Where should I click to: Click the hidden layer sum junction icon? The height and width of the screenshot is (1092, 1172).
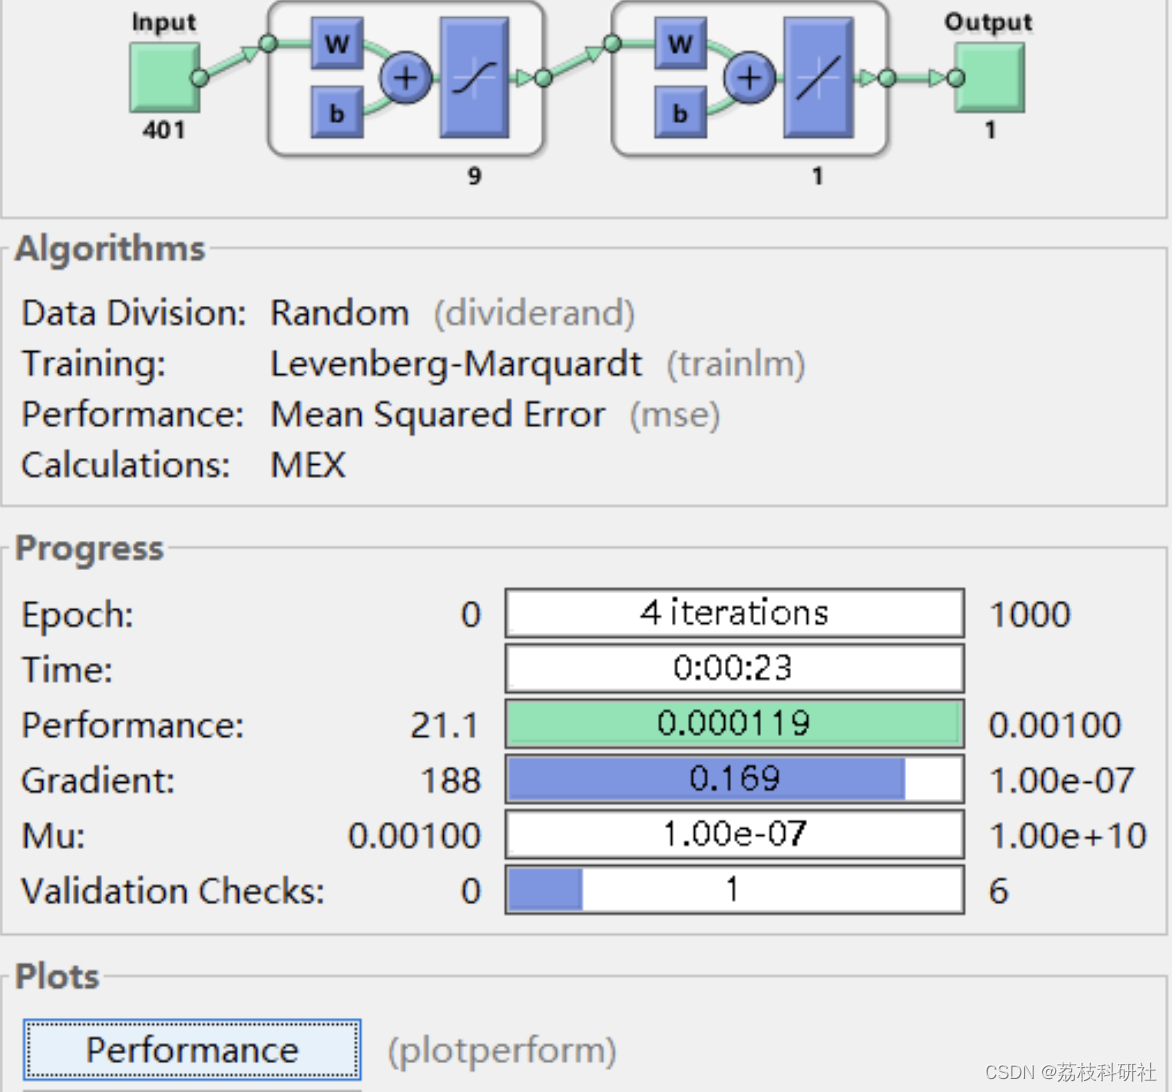point(406,78)
